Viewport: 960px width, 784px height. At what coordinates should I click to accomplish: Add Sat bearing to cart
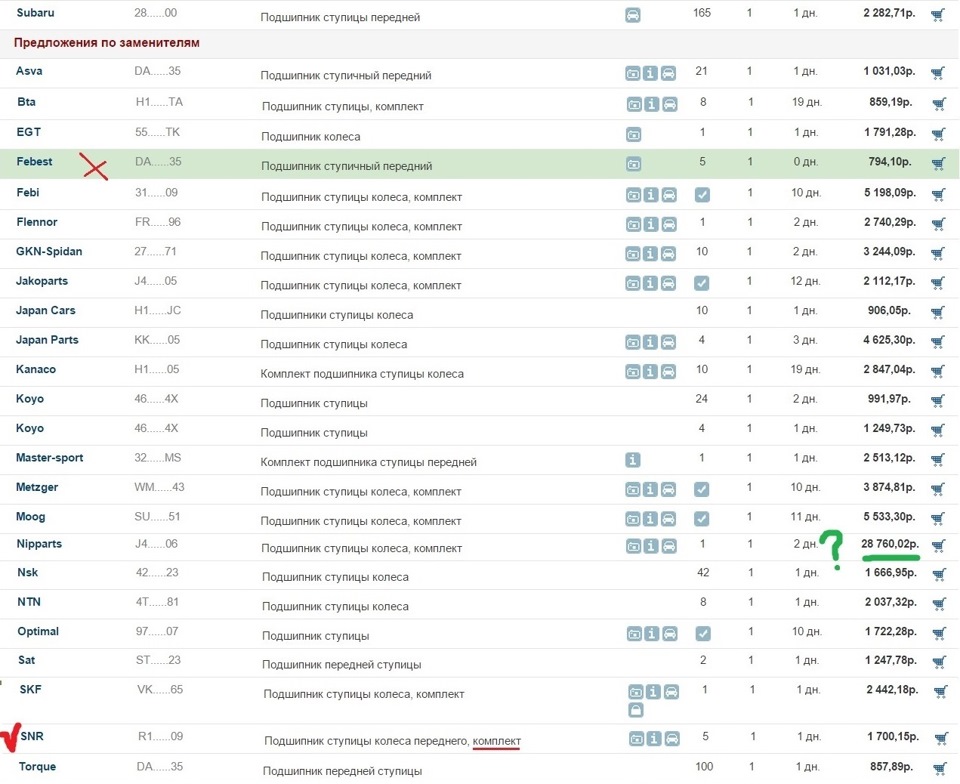pos(939,662)
